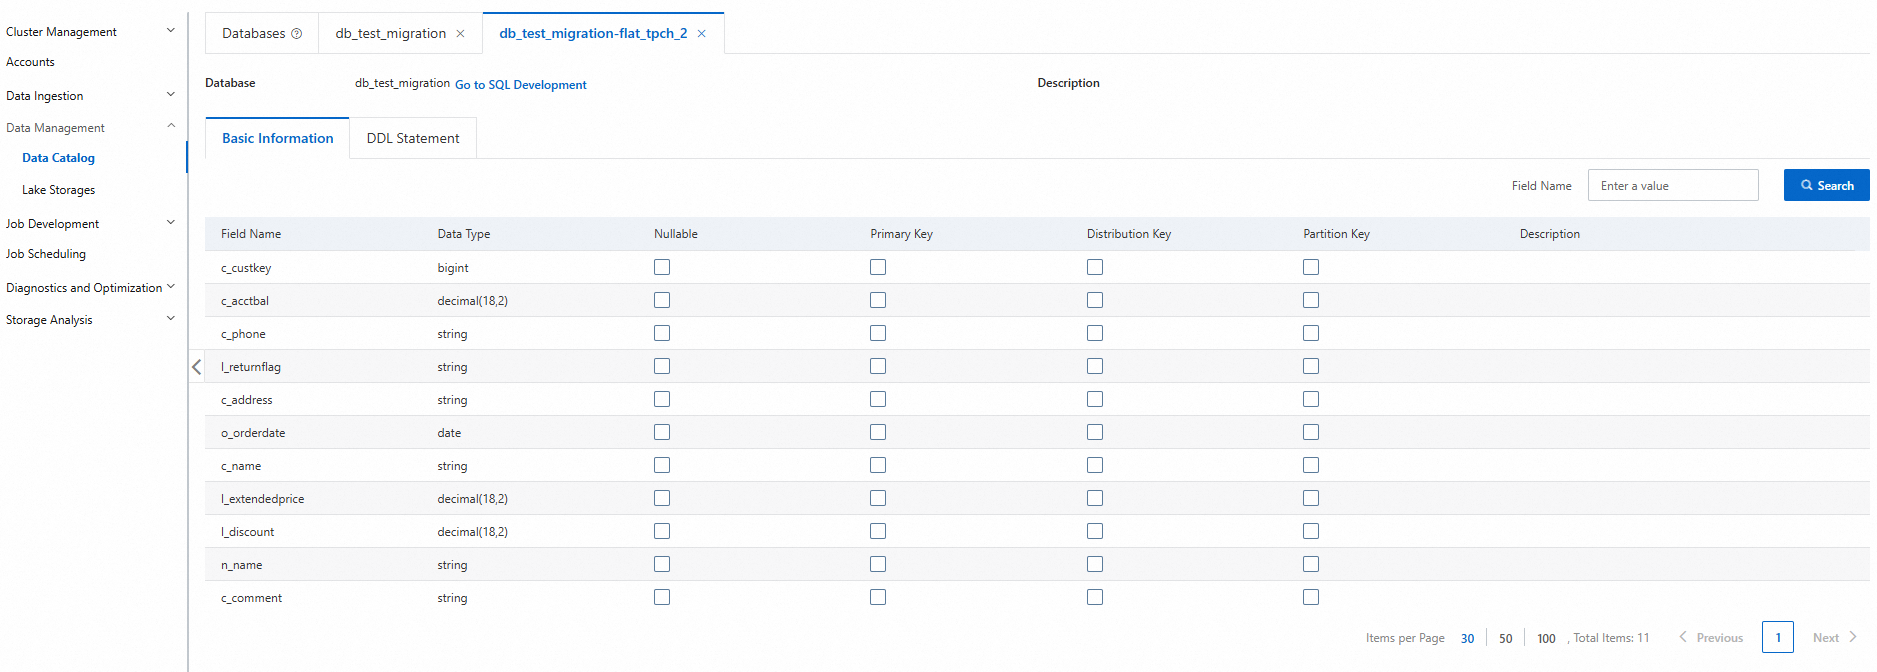Image resolution: width=1877 pixels, height=672 pixels.
Task: Collapse the sidebar with the left arrow handle
Action: pyautogui.click(x=196, y=367)
